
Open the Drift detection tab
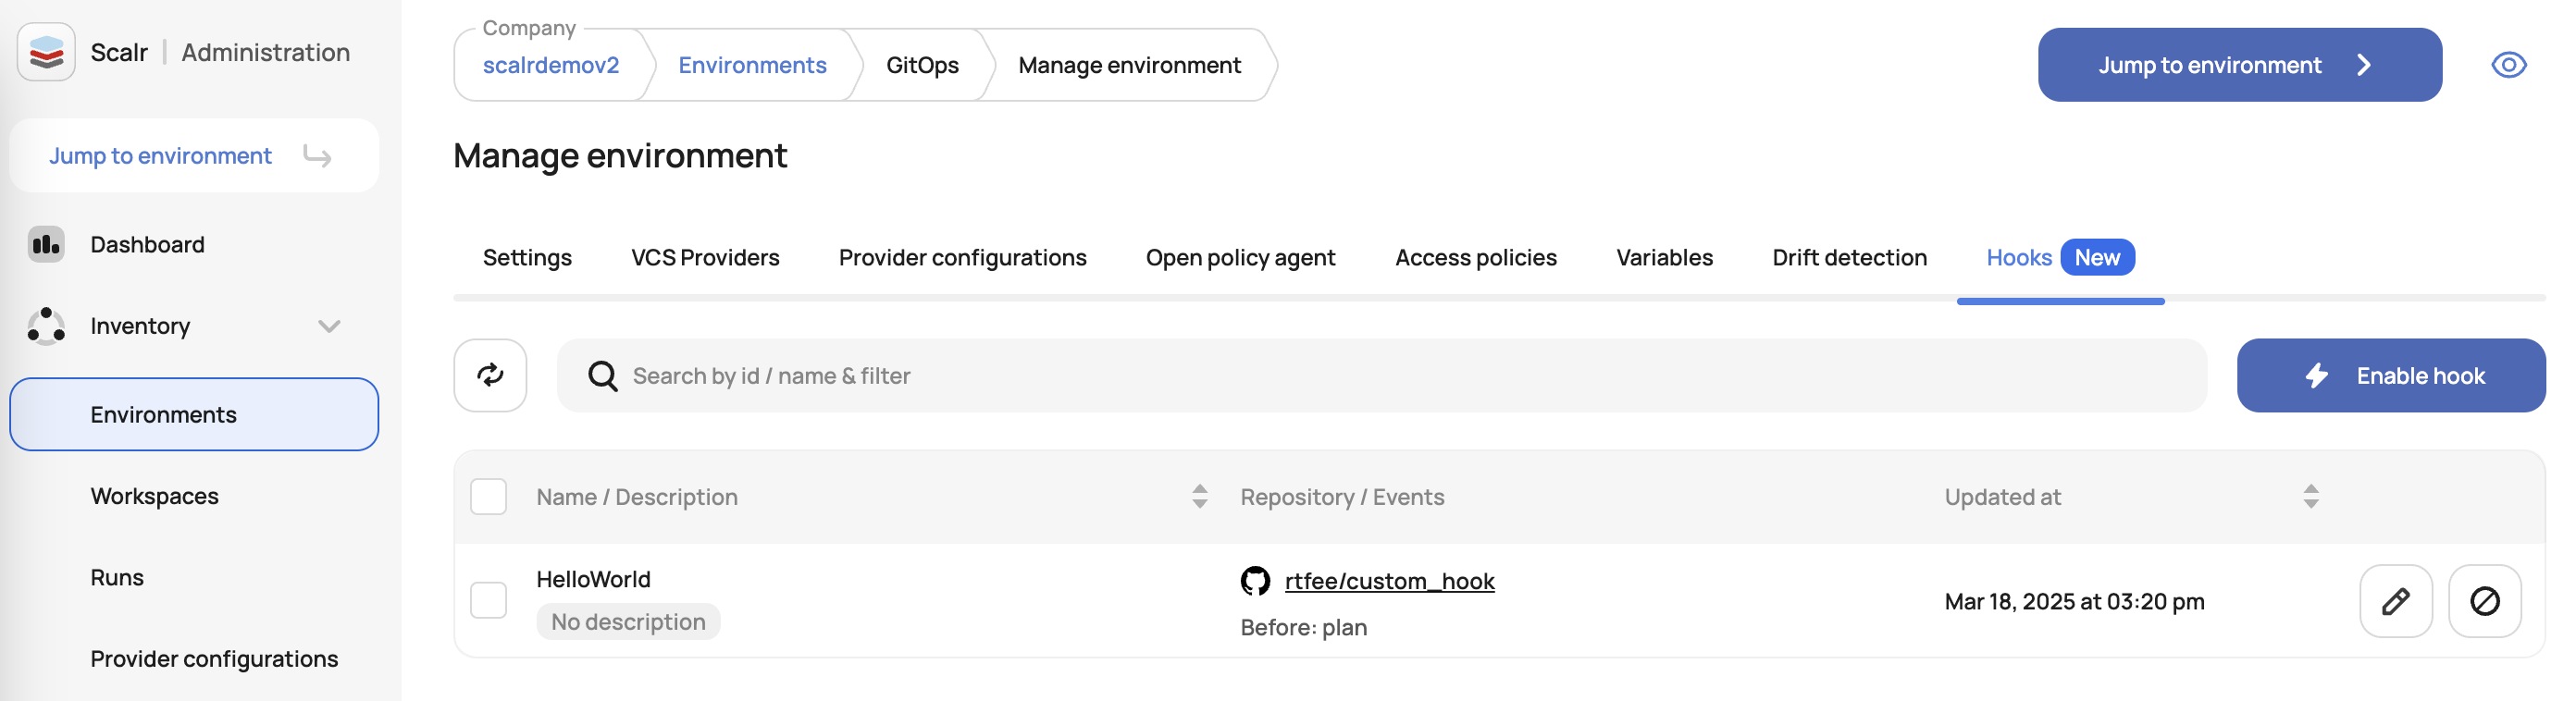[1849, 258]
